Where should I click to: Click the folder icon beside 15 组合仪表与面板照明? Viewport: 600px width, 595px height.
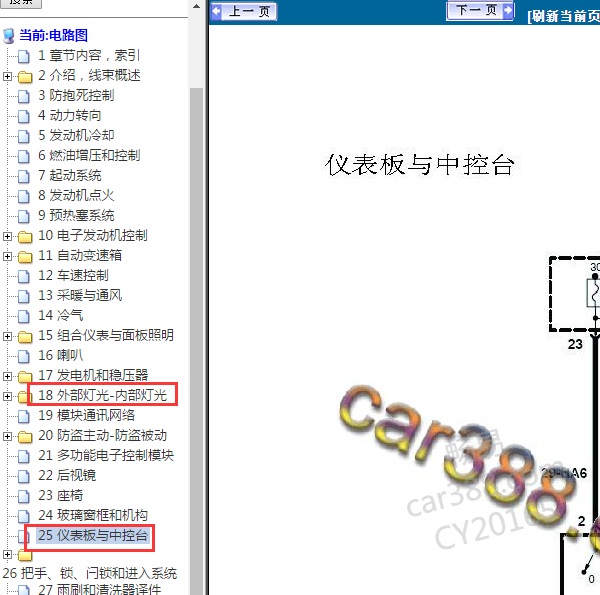25,336
